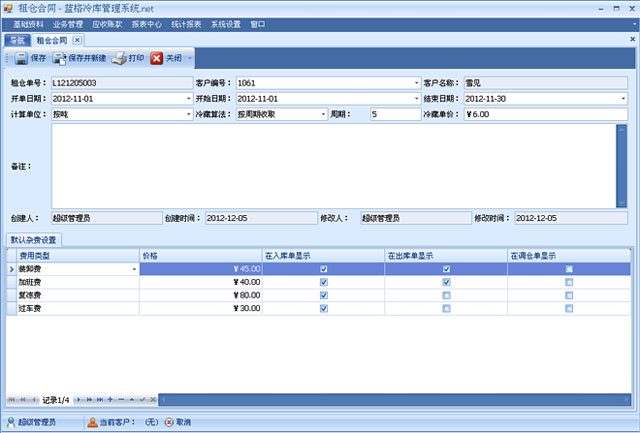640x433 pixels.
Task: Check 在调仓单显示 for 过车费
Action: coord(569,309)
